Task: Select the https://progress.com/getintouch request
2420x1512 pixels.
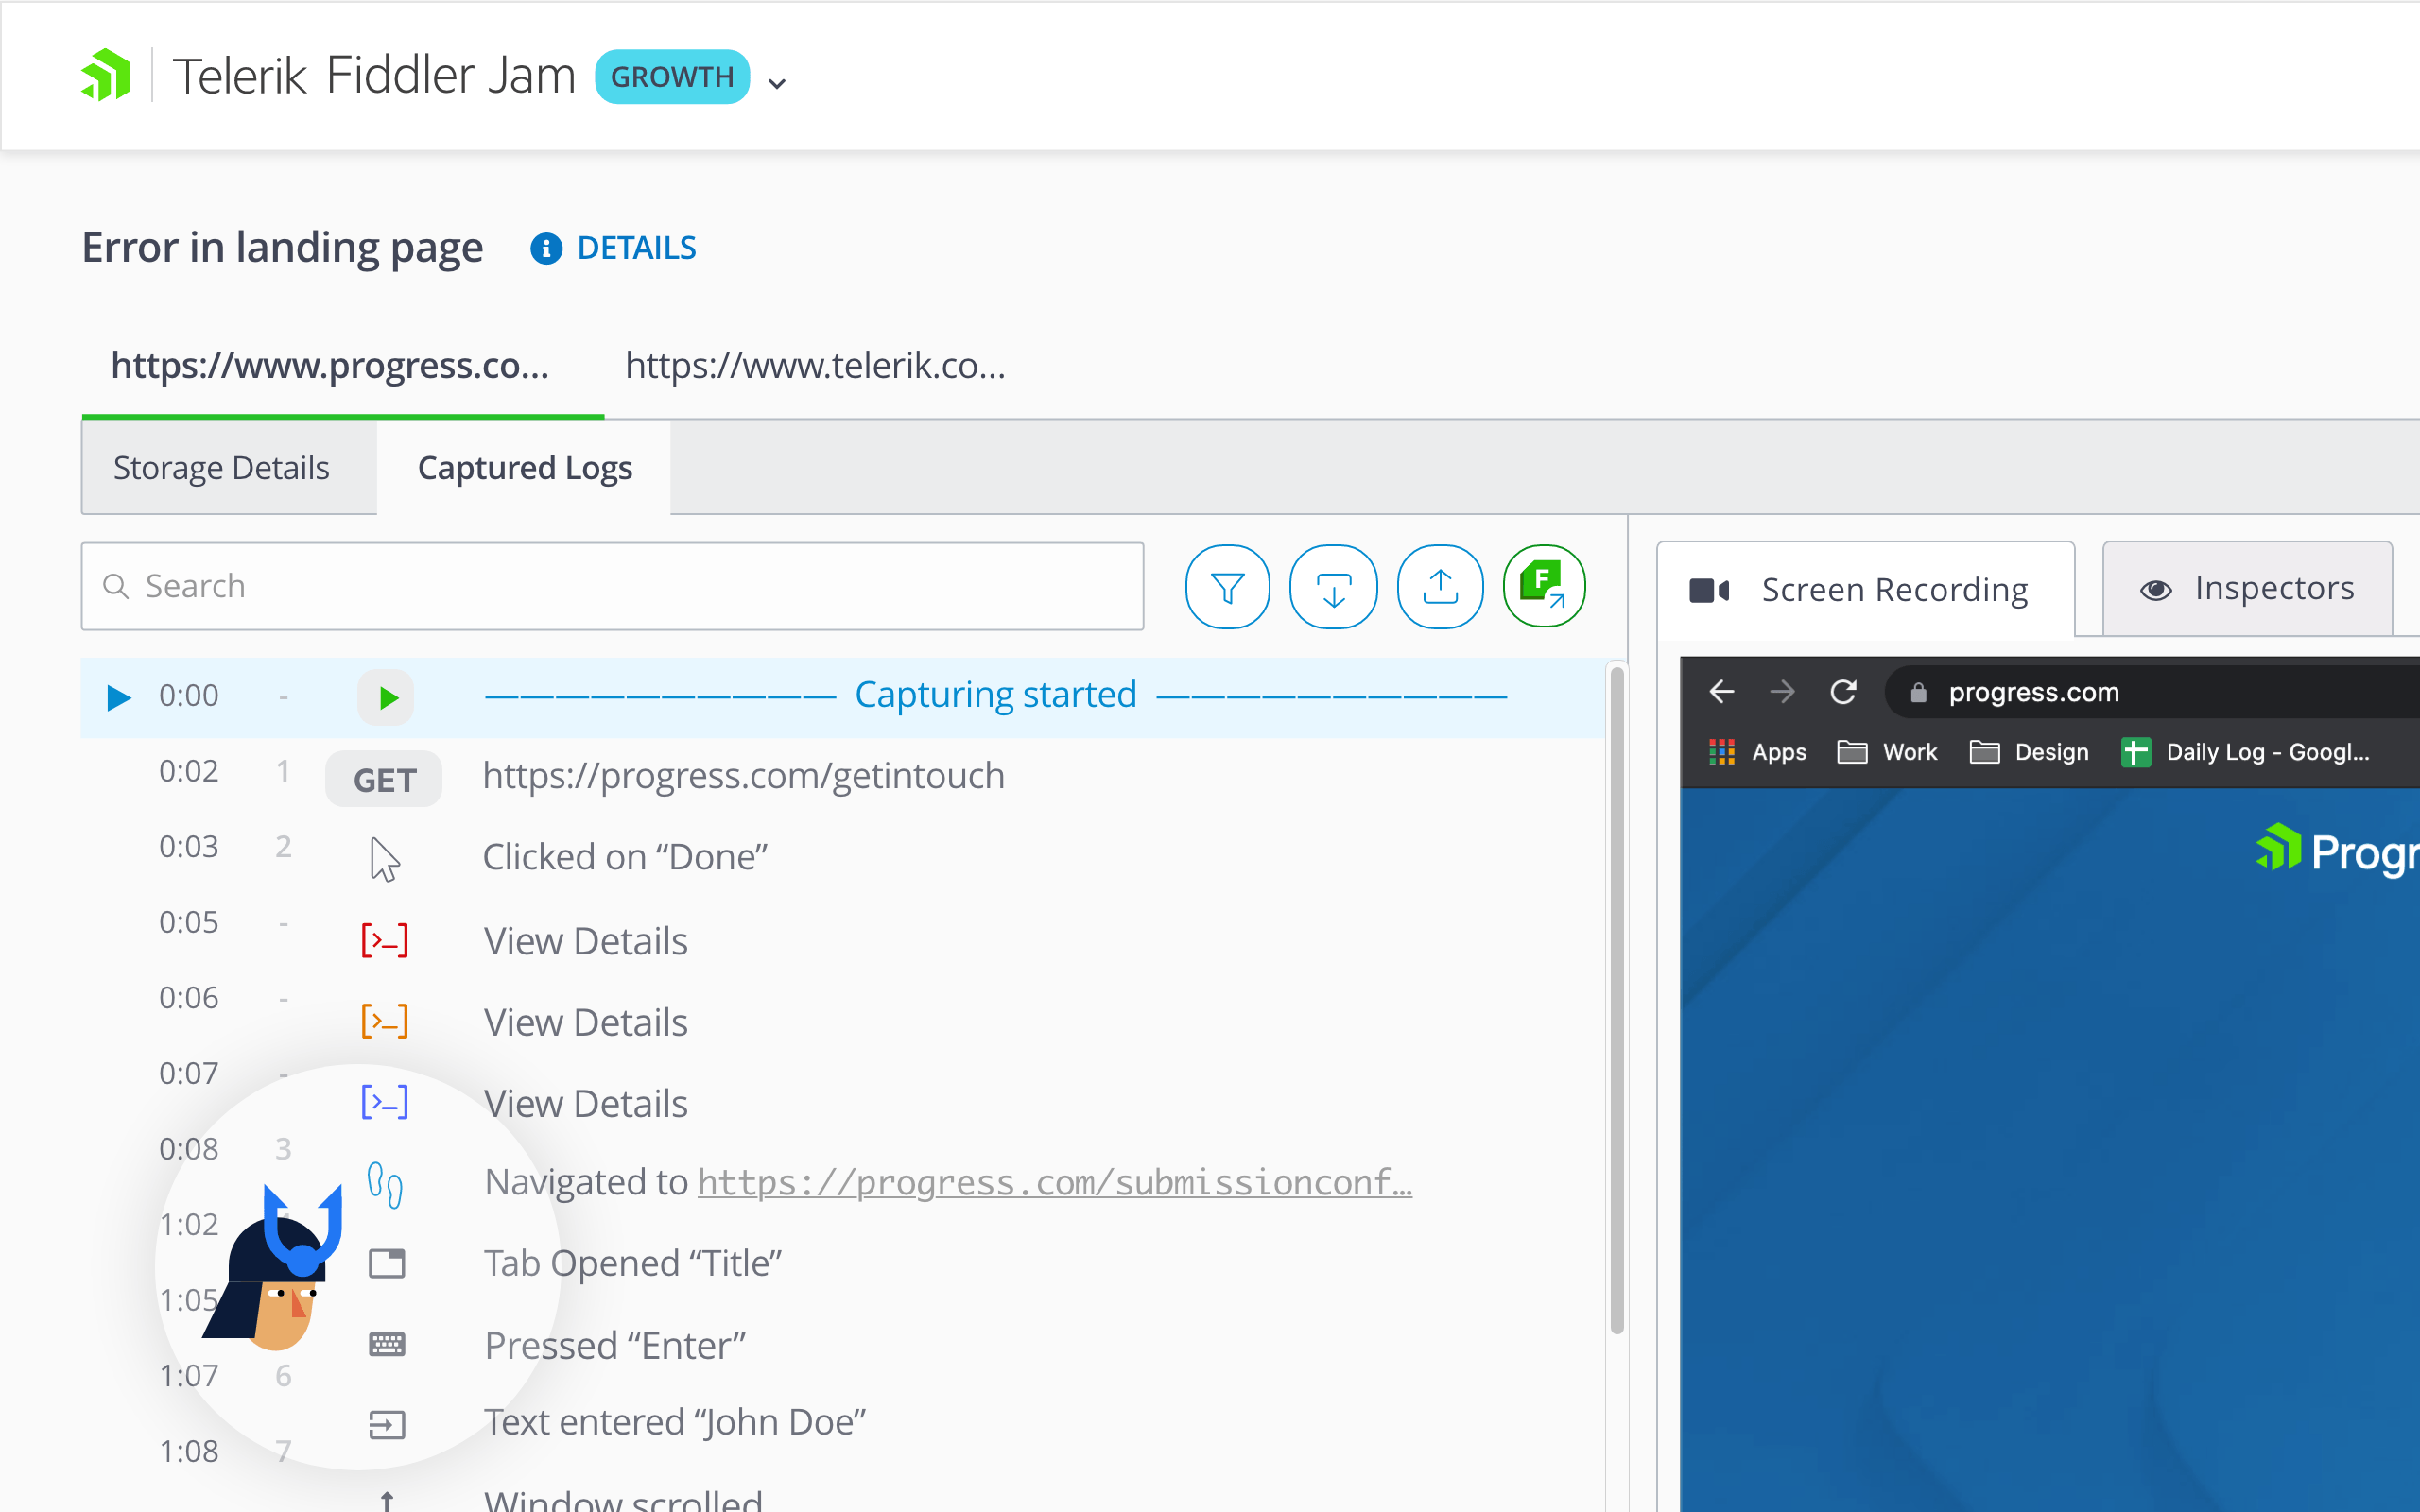Action: (x=743, y=776)
